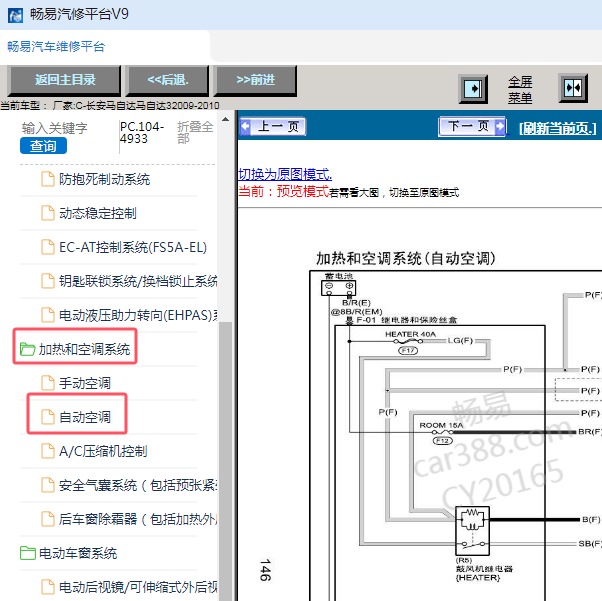Screen dimensions: 602x601
Task: Click document icon beside 钥匙联锁系统
Action: [48, 281]
